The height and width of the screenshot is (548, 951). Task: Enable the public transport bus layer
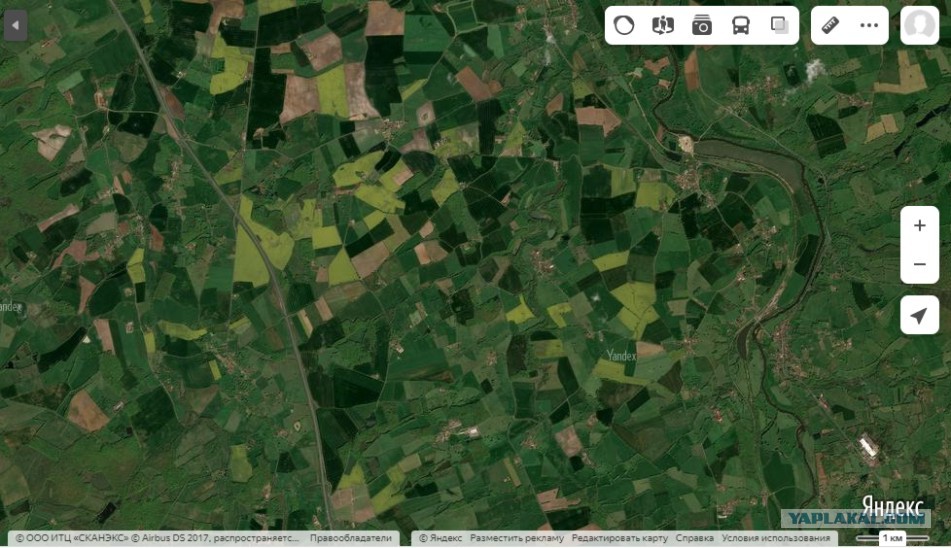pos(741,25)
